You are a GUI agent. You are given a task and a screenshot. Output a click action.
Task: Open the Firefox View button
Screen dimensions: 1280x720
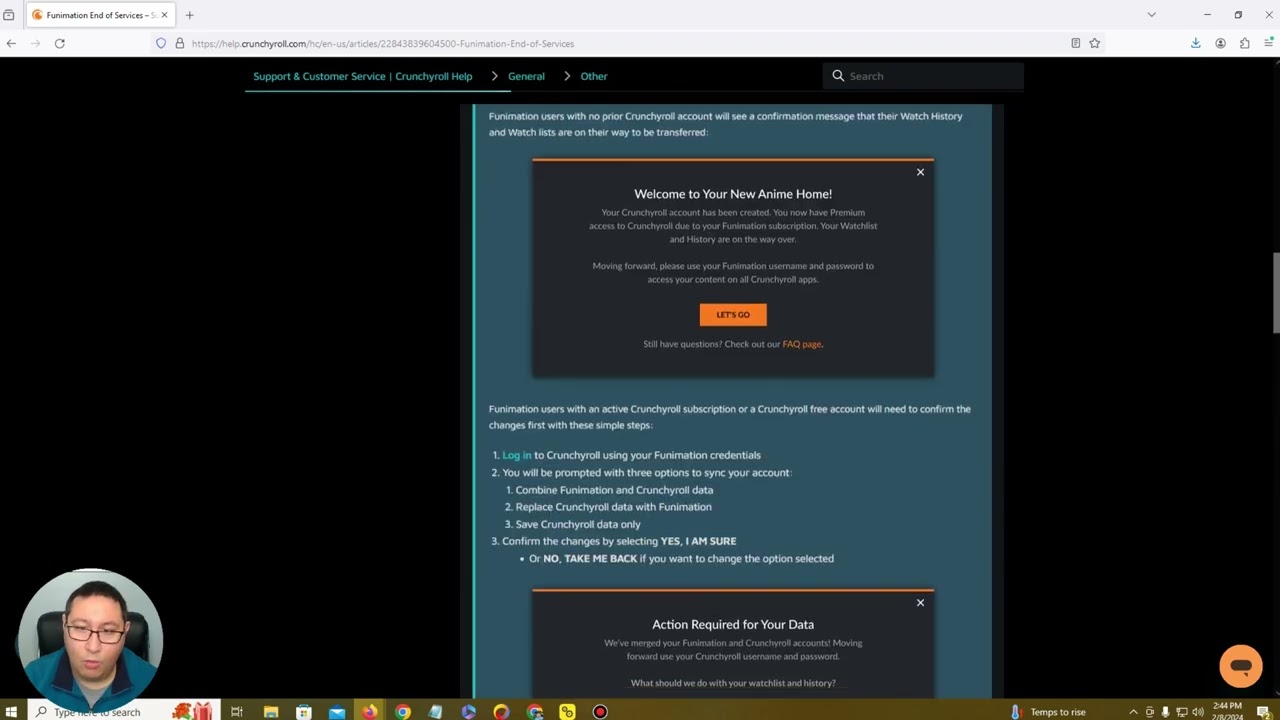(9, 15)
